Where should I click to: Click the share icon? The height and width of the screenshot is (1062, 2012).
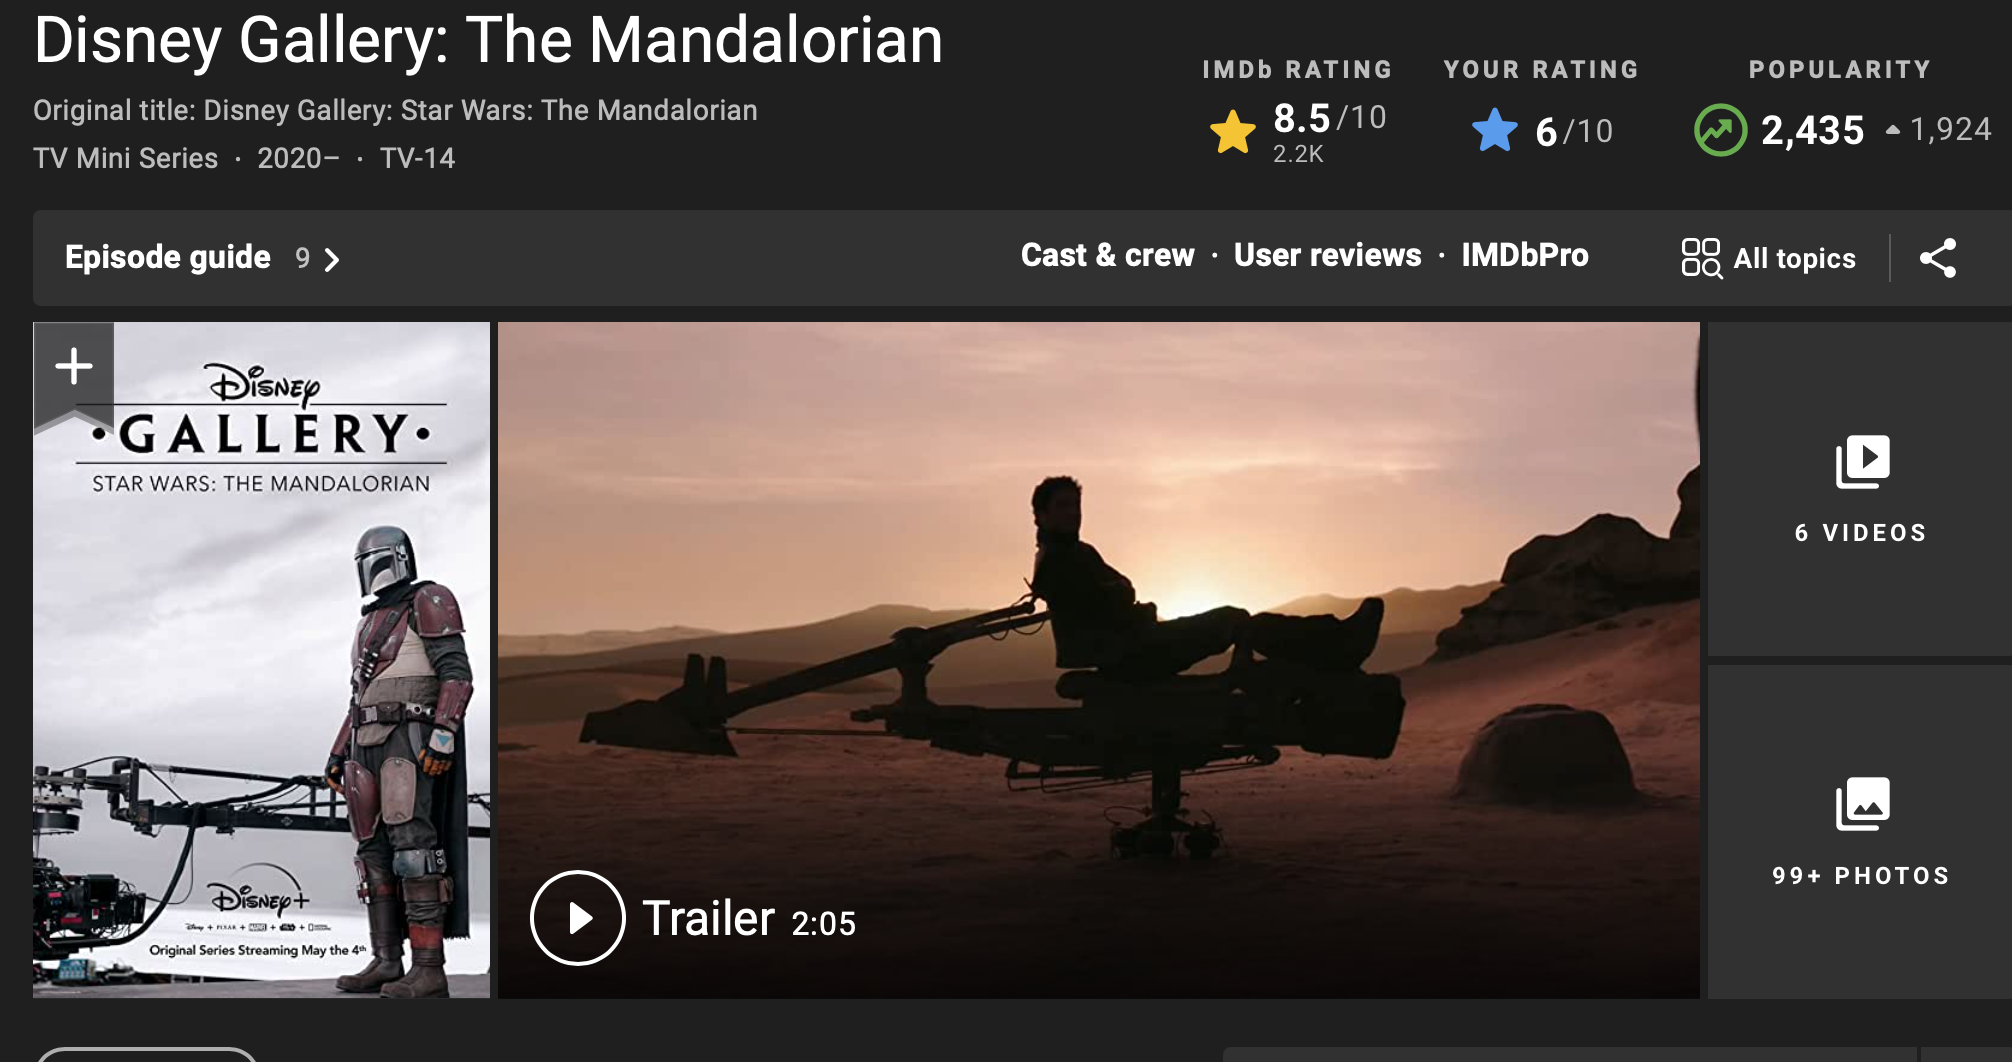[1937, 258]
